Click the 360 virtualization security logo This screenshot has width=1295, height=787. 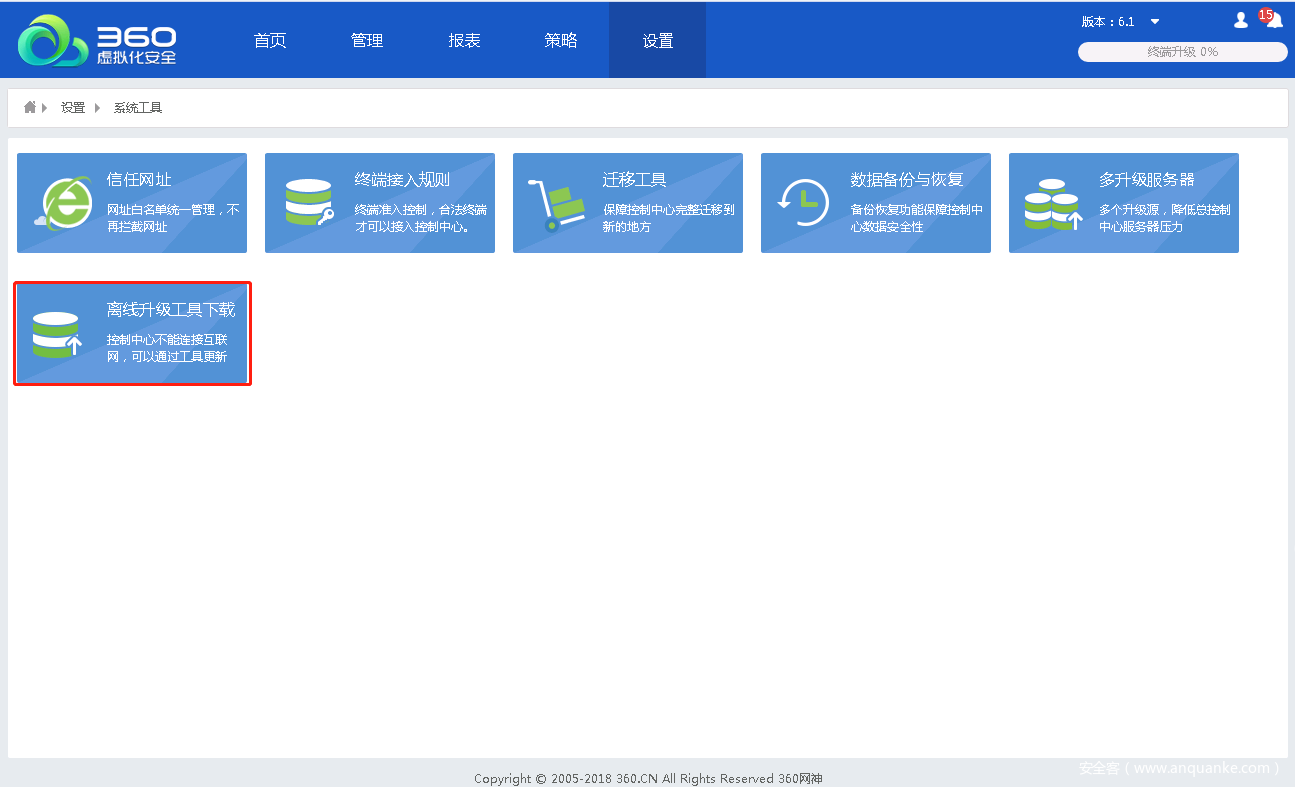click(97, 42)
